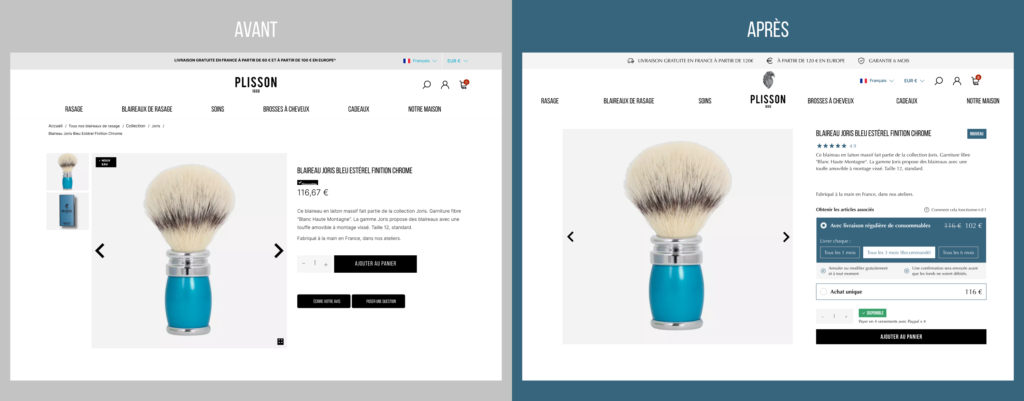
Task: Go to next product image in AVANT gallery
Action: pos(278,251)
